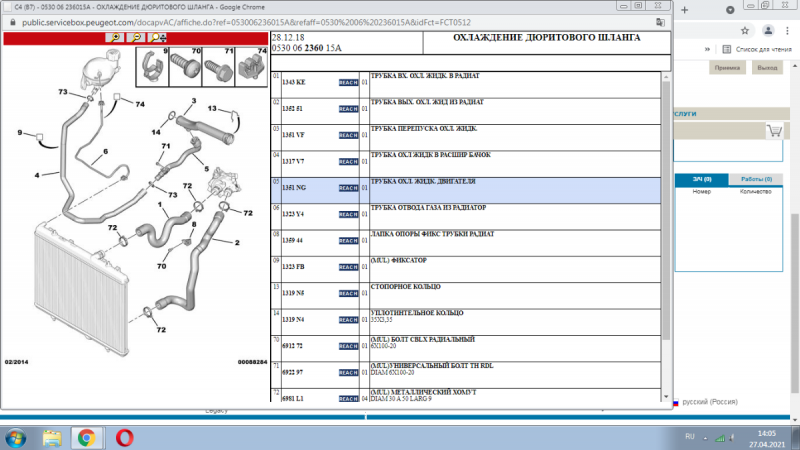This screenshot has width=800, height=450.
Task: Switch to the Работы (0) tab
Action: tap(755, 179)
